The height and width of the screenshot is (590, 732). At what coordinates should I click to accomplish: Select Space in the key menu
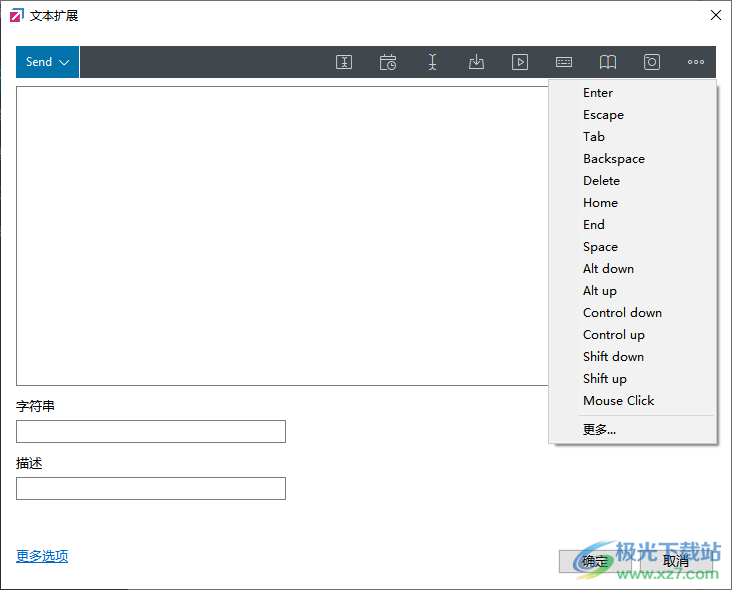633,246
